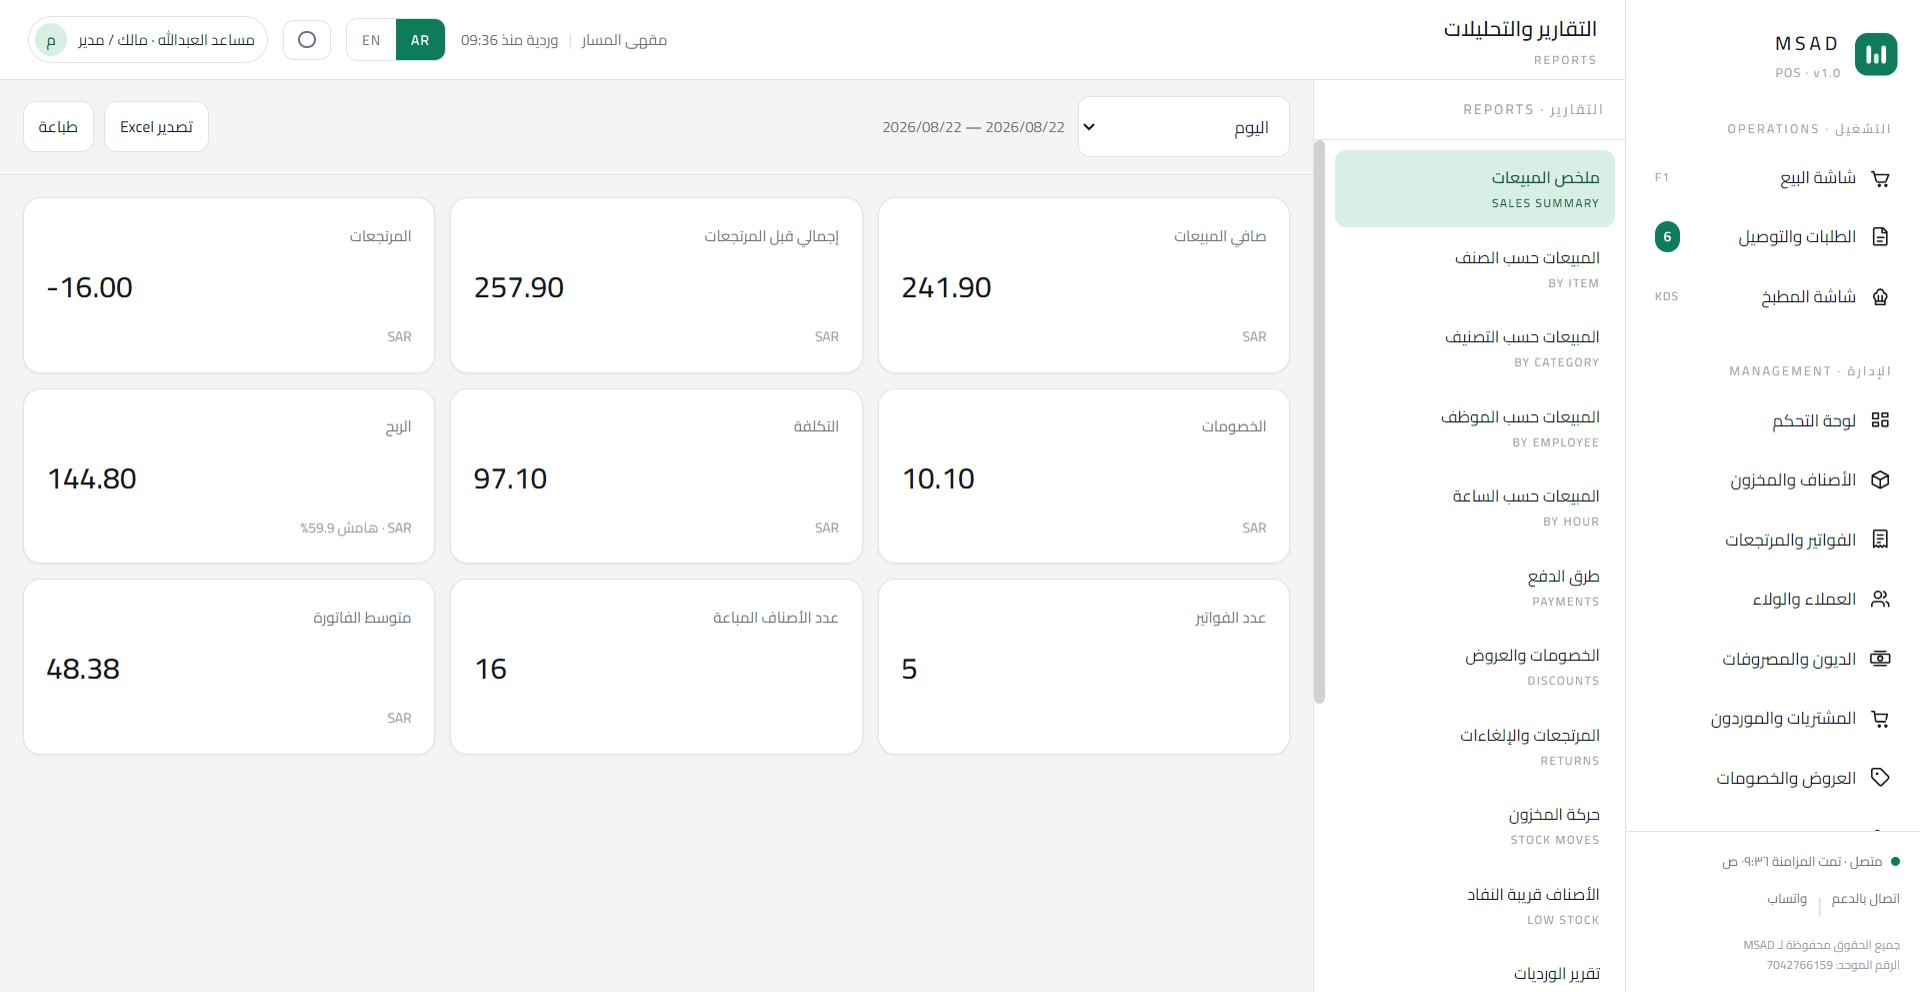Click the واتساب WhatsApp link
Screen dimensions: 1920x992
pos(1787,899)
